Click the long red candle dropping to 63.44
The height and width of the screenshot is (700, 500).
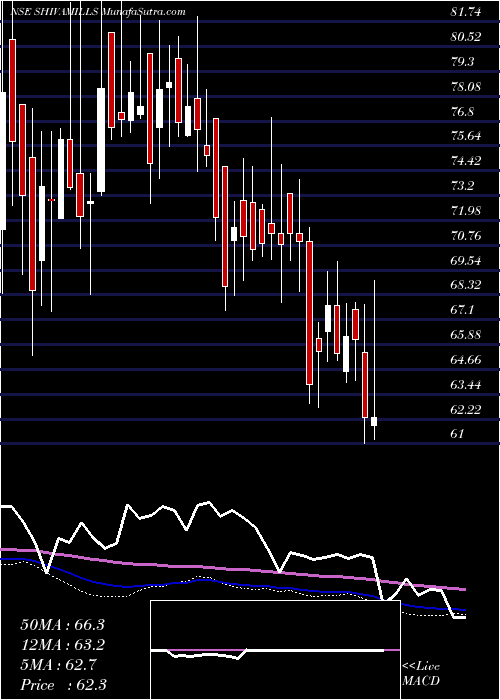[x=309, y=312]
